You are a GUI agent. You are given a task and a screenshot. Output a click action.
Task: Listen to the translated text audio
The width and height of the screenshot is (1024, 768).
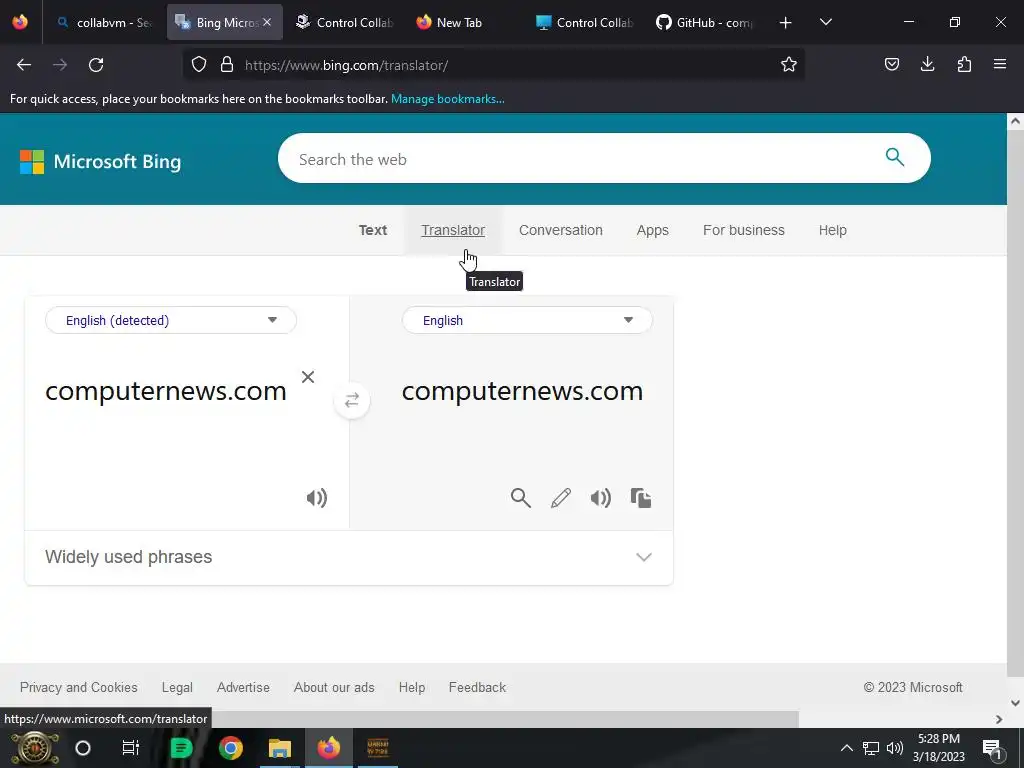pyautogui.click(x=601, y=498)
